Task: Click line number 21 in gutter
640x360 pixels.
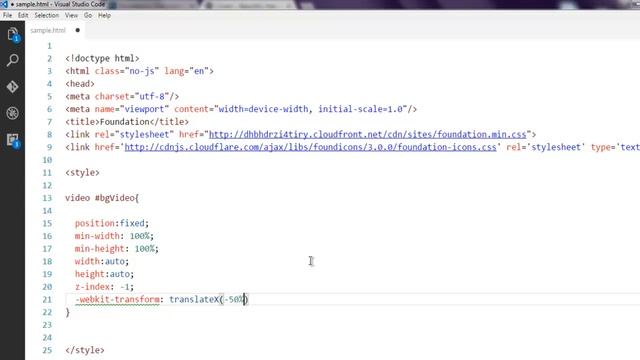Action: pos(47,299)
